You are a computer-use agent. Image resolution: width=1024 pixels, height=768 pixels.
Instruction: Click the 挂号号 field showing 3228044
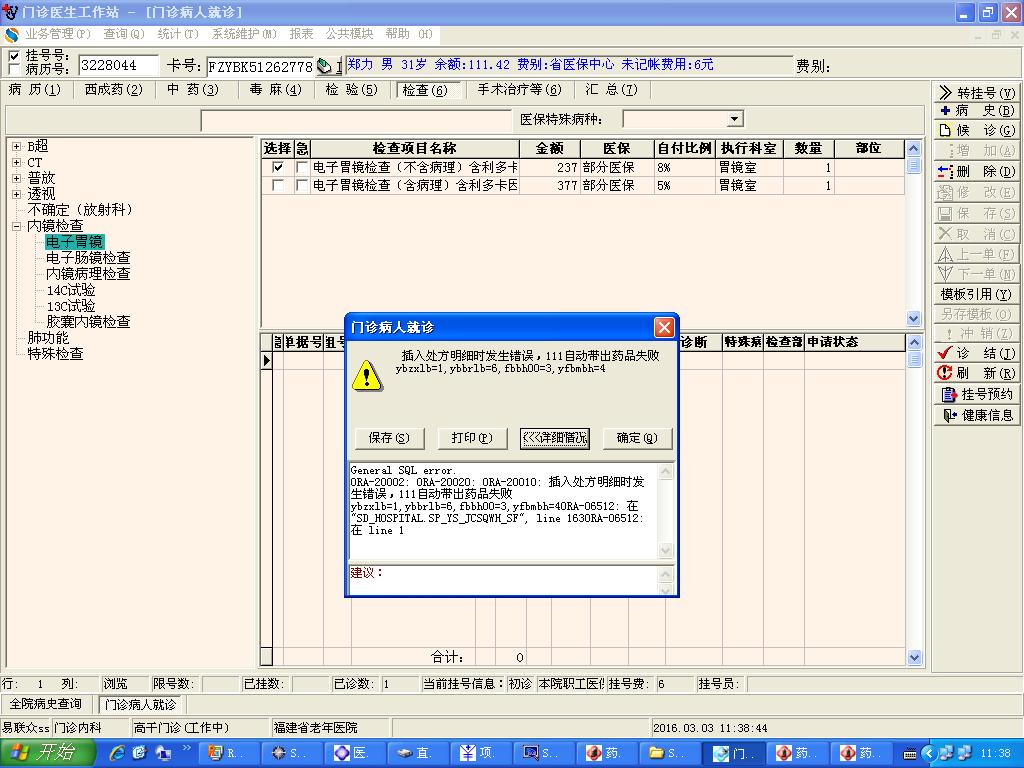click(x=118, y=65)
